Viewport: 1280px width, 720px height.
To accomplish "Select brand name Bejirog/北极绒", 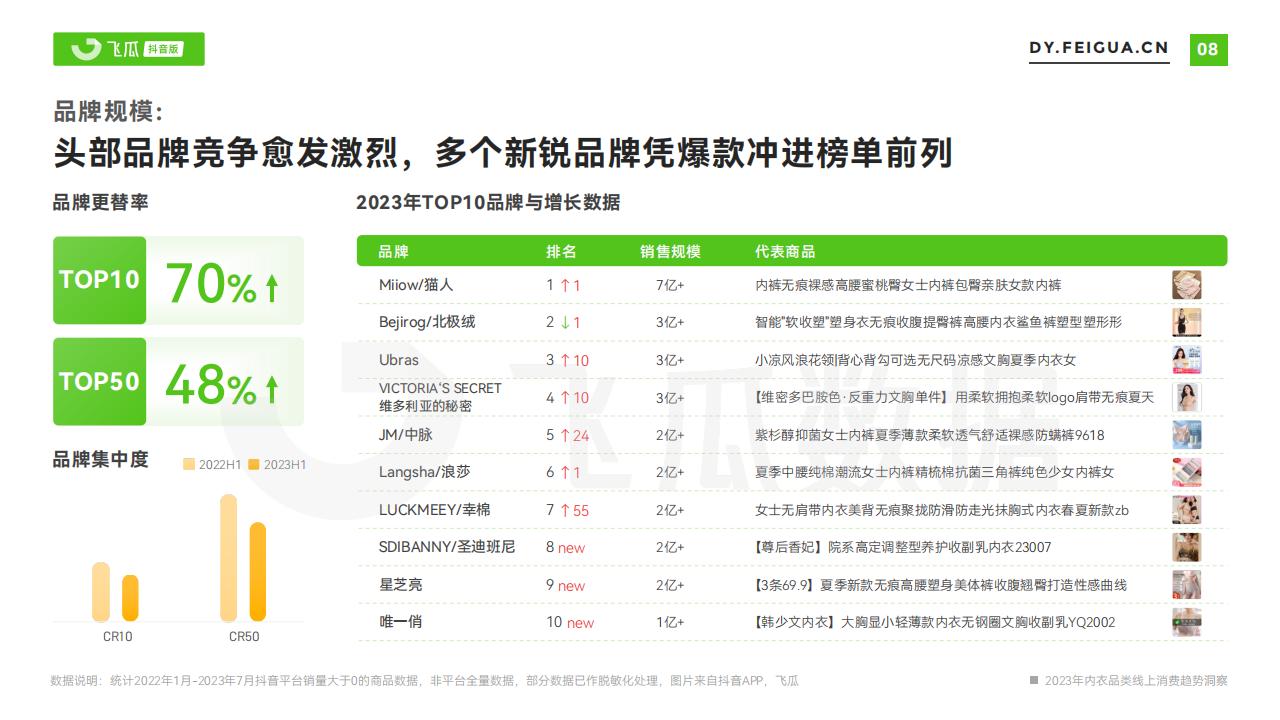I will [427, 322].
